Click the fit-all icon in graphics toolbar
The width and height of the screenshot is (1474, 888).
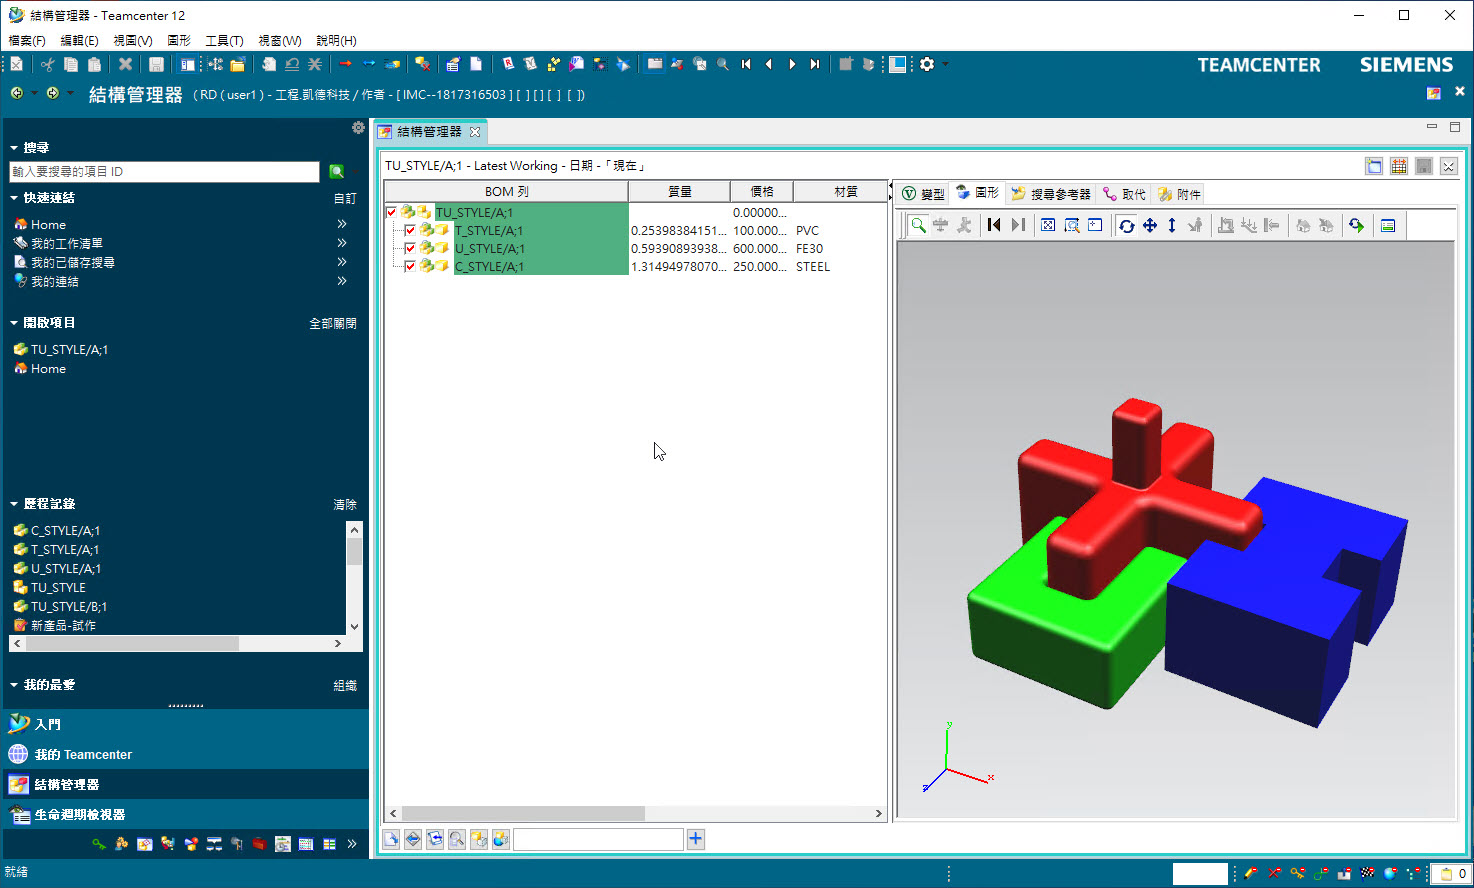click(1048, 225)
